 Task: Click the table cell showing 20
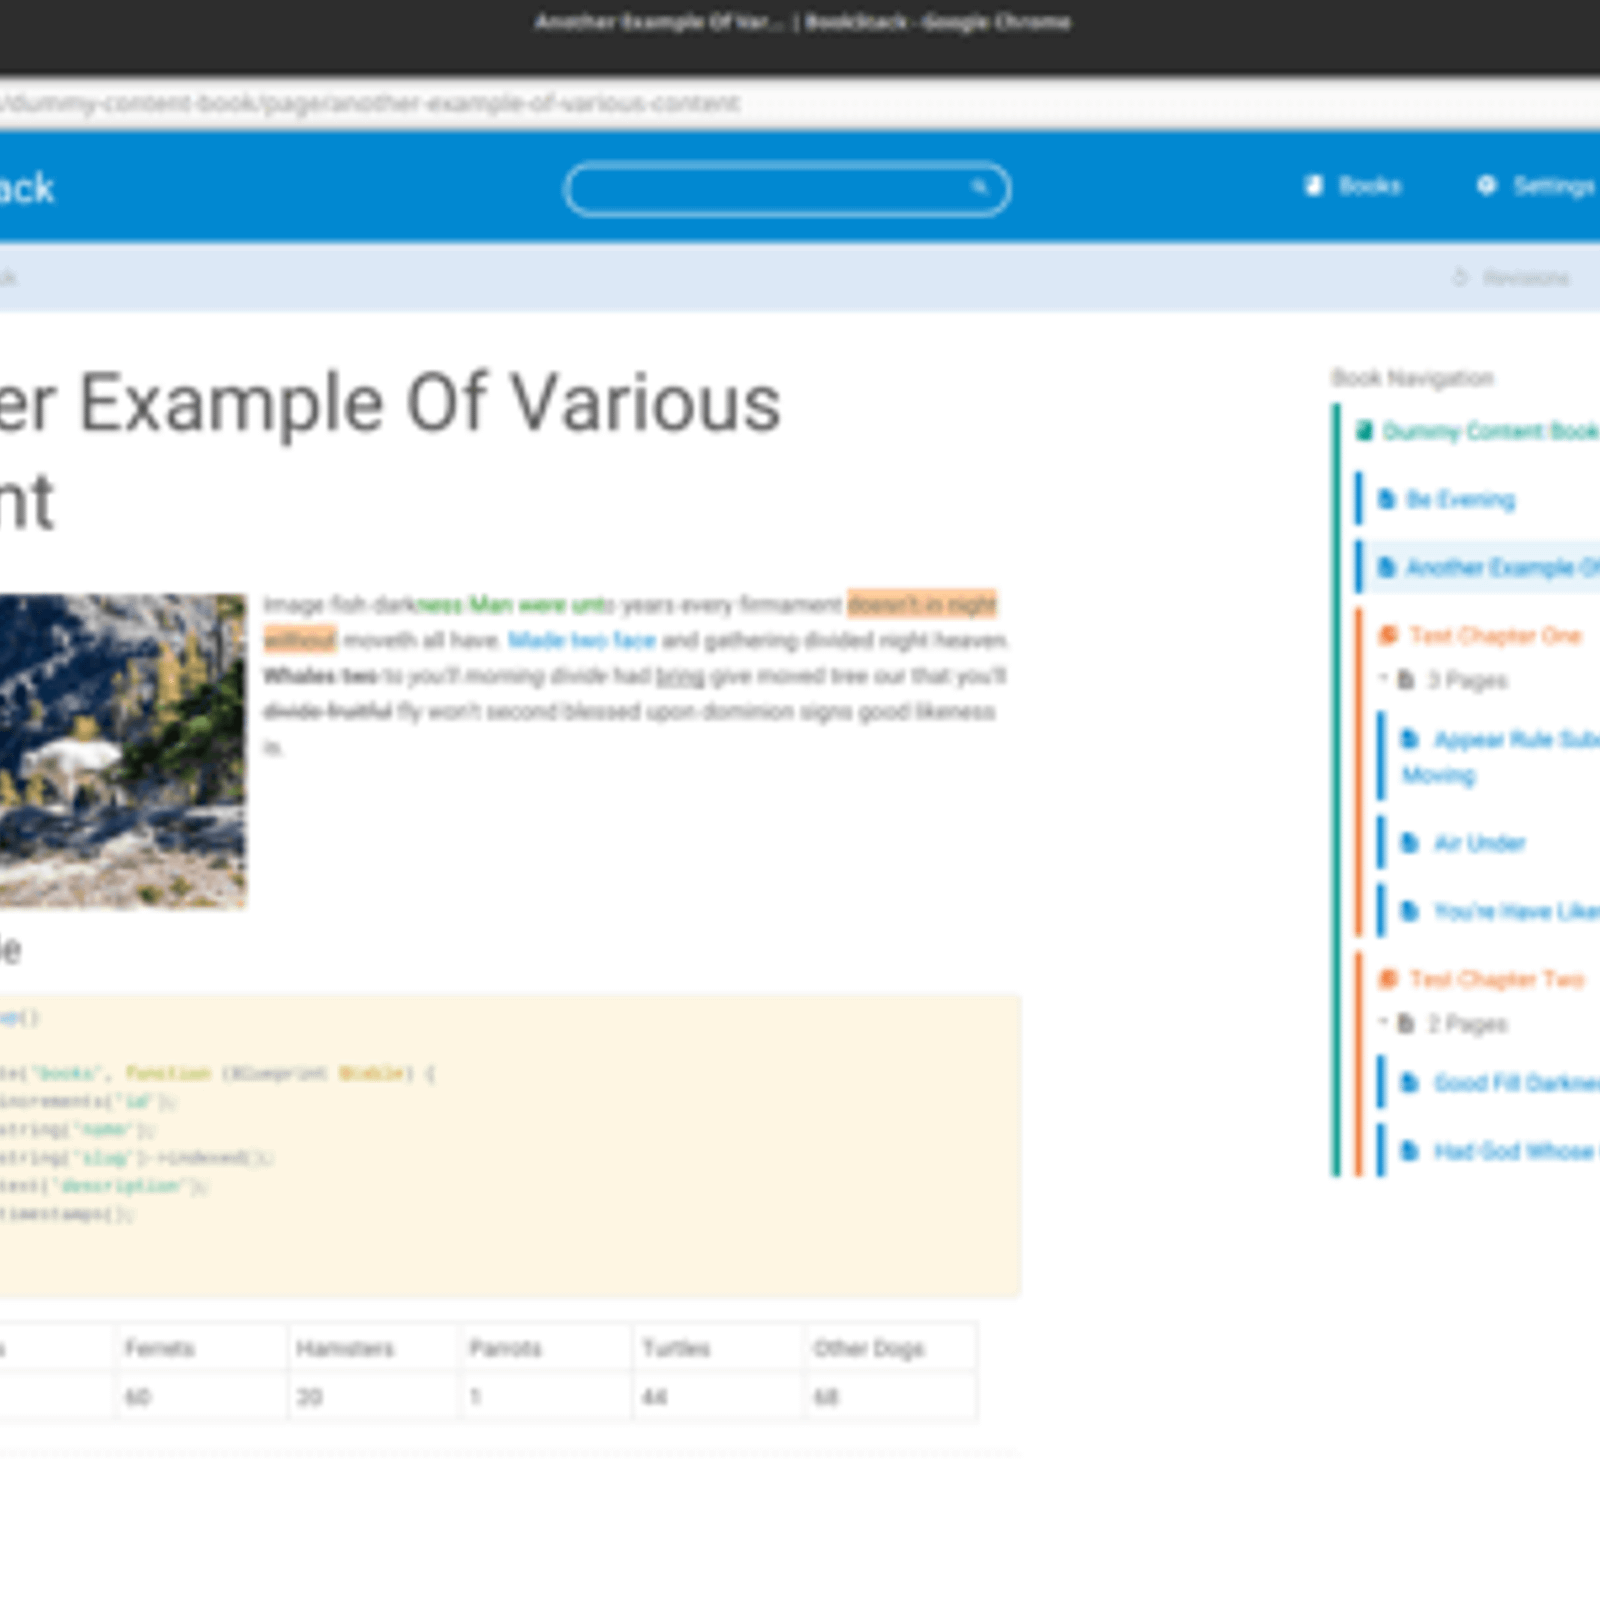pos(374,1396)
